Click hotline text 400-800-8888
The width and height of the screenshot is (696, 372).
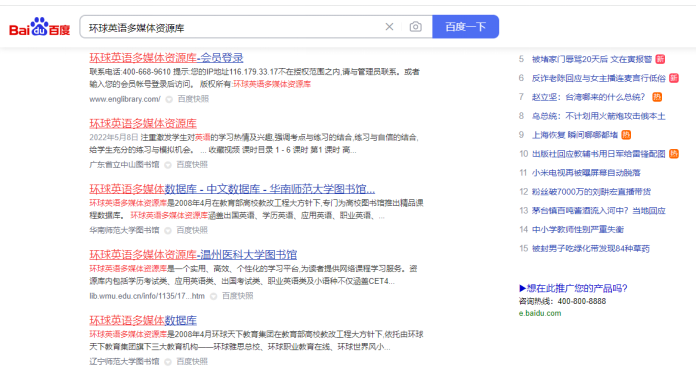pos(581,301)
